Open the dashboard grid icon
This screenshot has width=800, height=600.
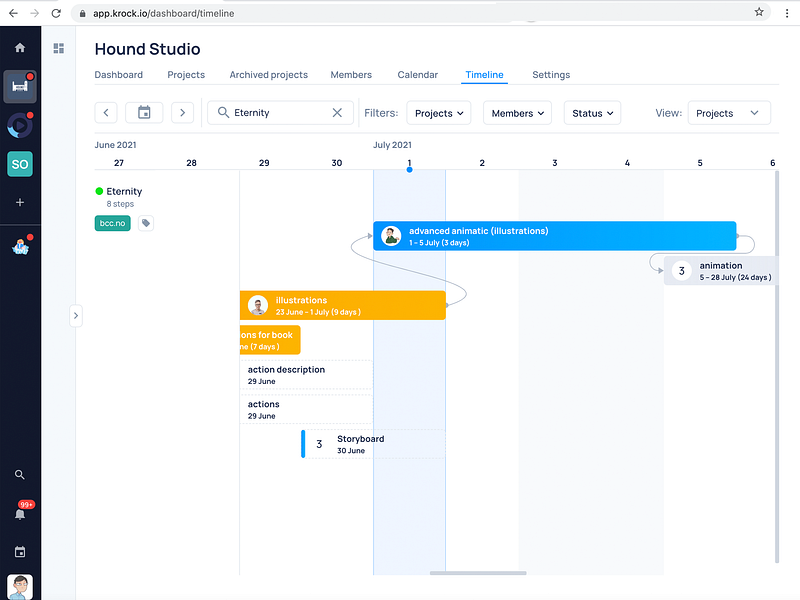(x=59, y=48)
